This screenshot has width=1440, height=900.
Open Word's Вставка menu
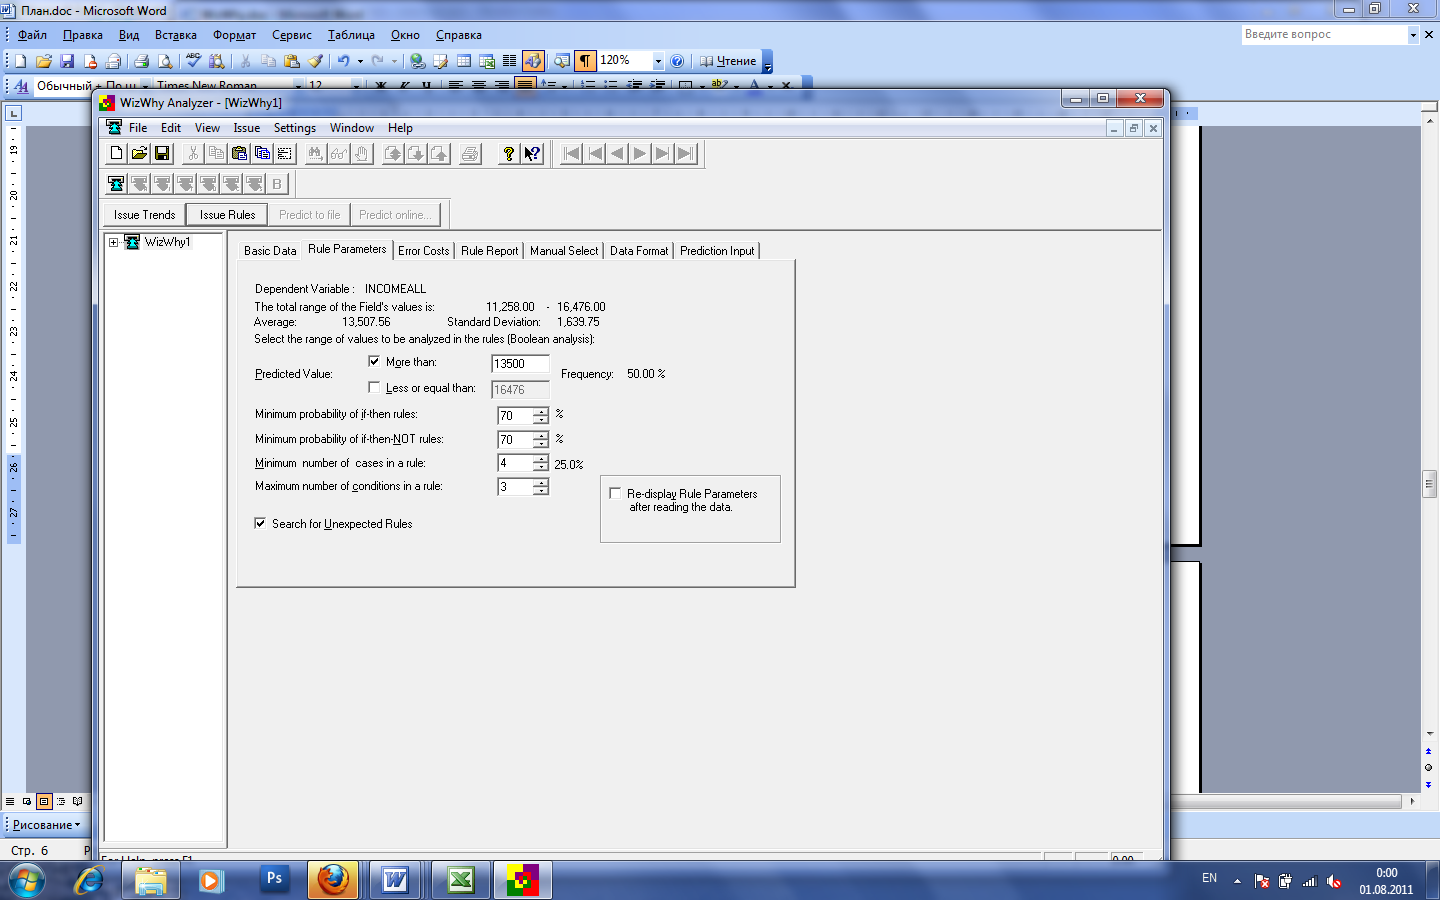[x=176, y=35]
